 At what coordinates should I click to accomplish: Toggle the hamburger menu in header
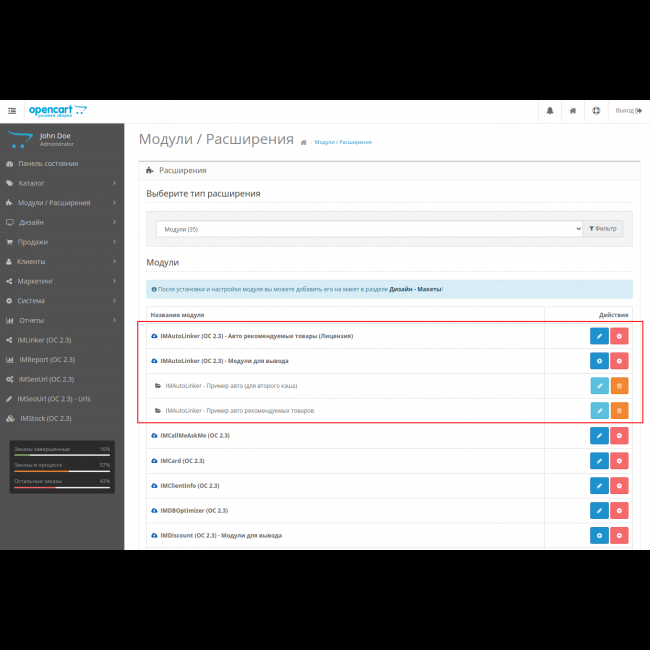coord(12,111)
